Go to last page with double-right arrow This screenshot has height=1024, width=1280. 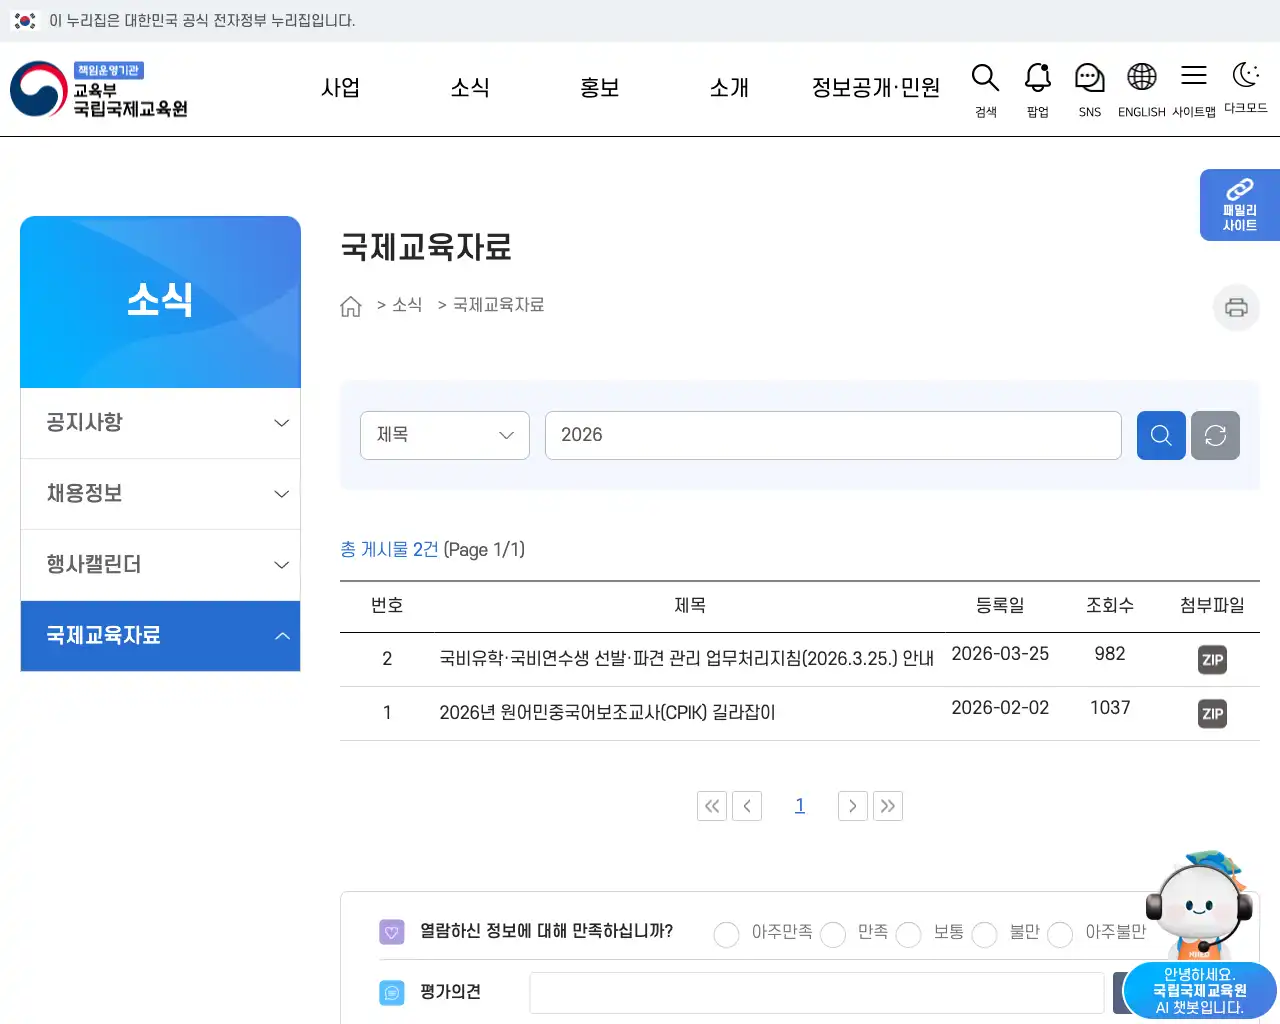click(x=888, y=806)
